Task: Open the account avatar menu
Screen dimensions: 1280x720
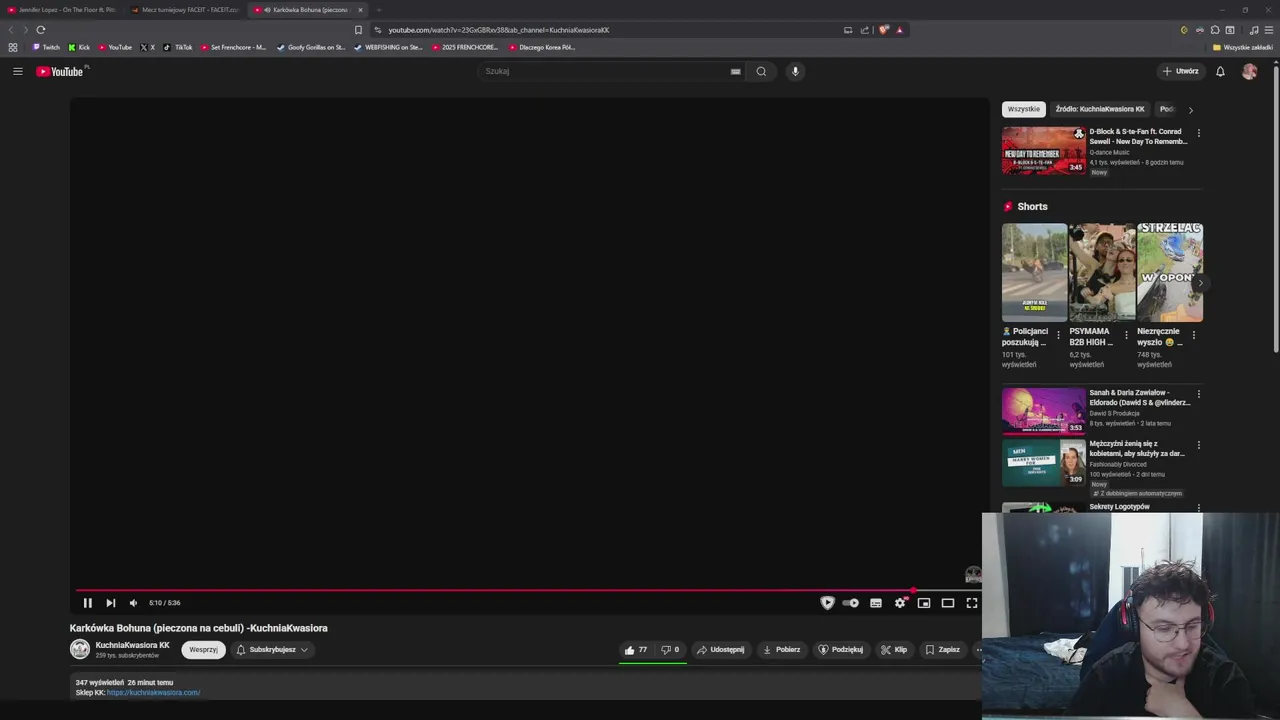Action: pos(1249,71)
